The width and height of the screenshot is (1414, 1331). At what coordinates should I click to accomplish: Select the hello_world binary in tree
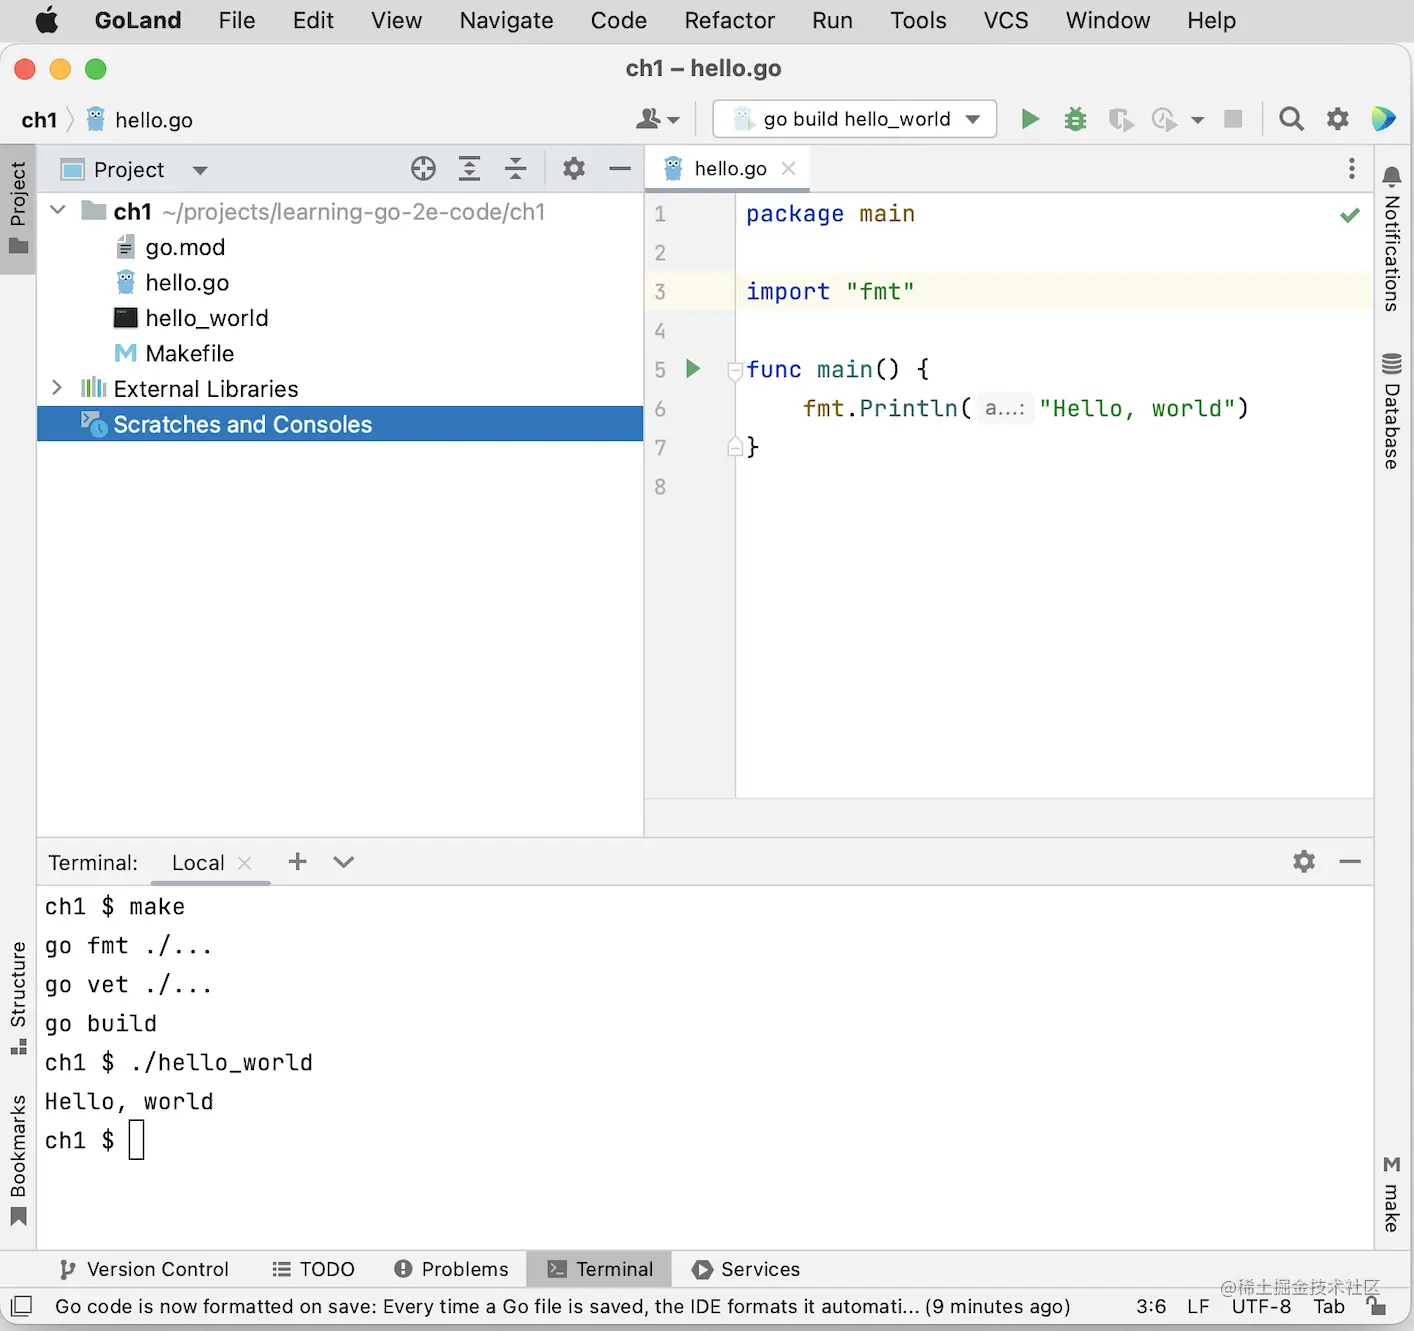click(x=191, y=318)
